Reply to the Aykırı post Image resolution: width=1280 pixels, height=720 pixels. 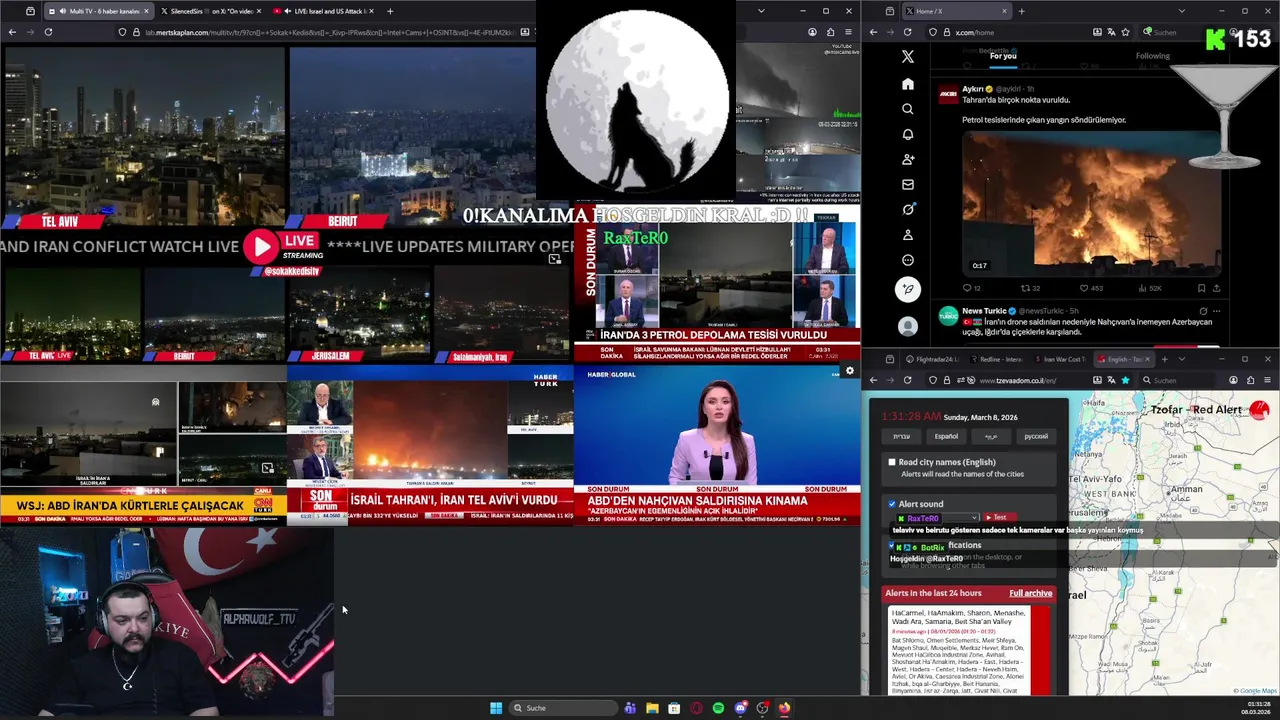click(x=967, y=288)
